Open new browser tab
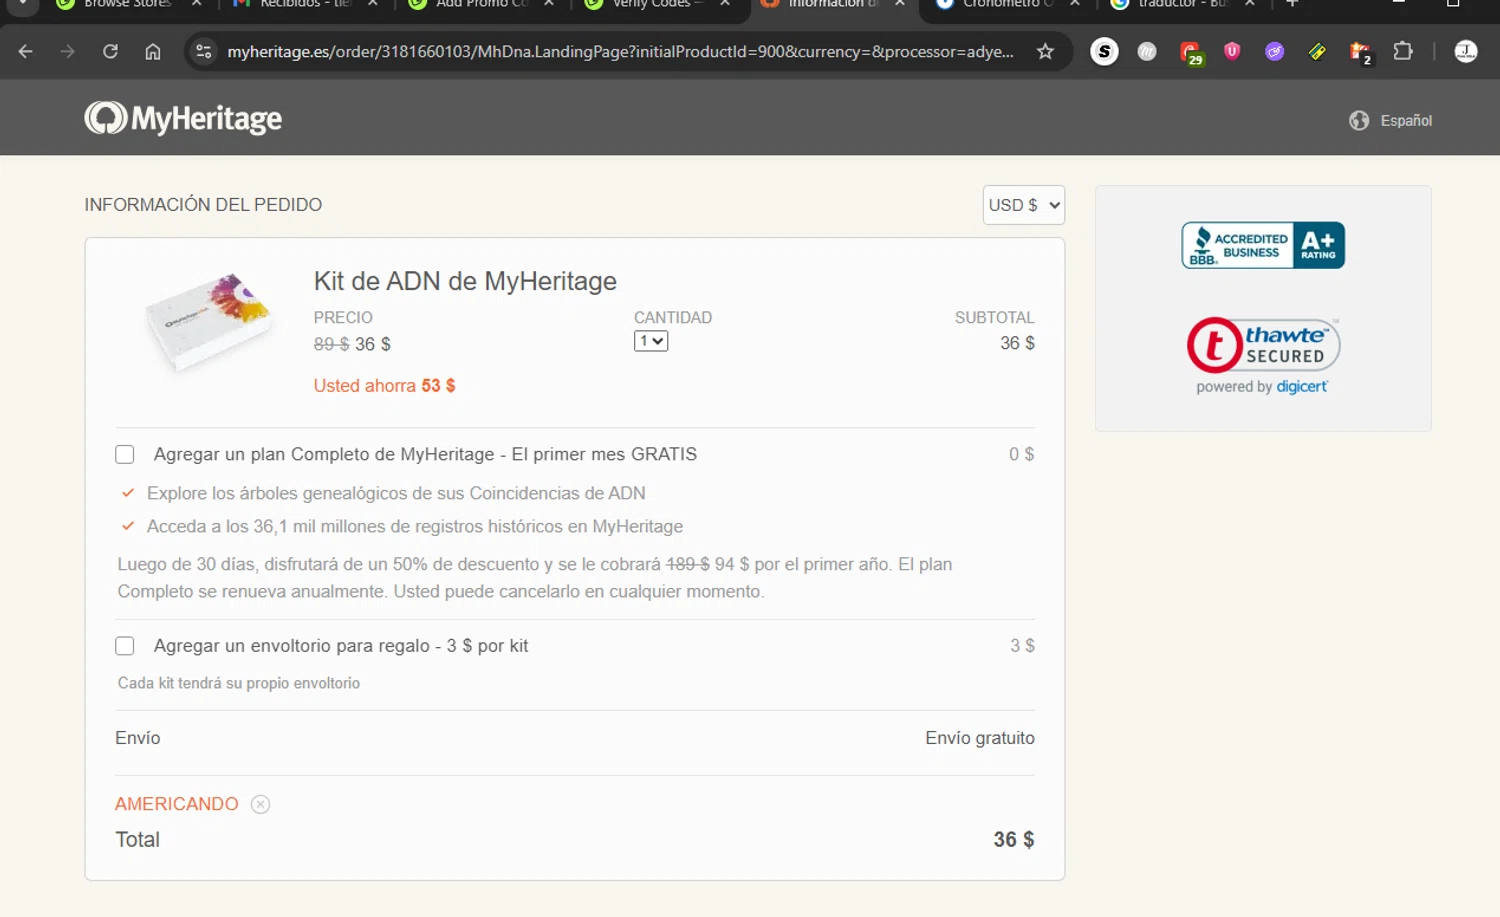 [1292, 4]
